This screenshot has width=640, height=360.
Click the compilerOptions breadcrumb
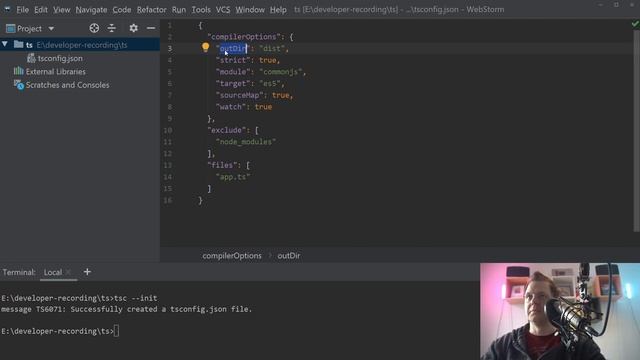[x=232, y=256]
